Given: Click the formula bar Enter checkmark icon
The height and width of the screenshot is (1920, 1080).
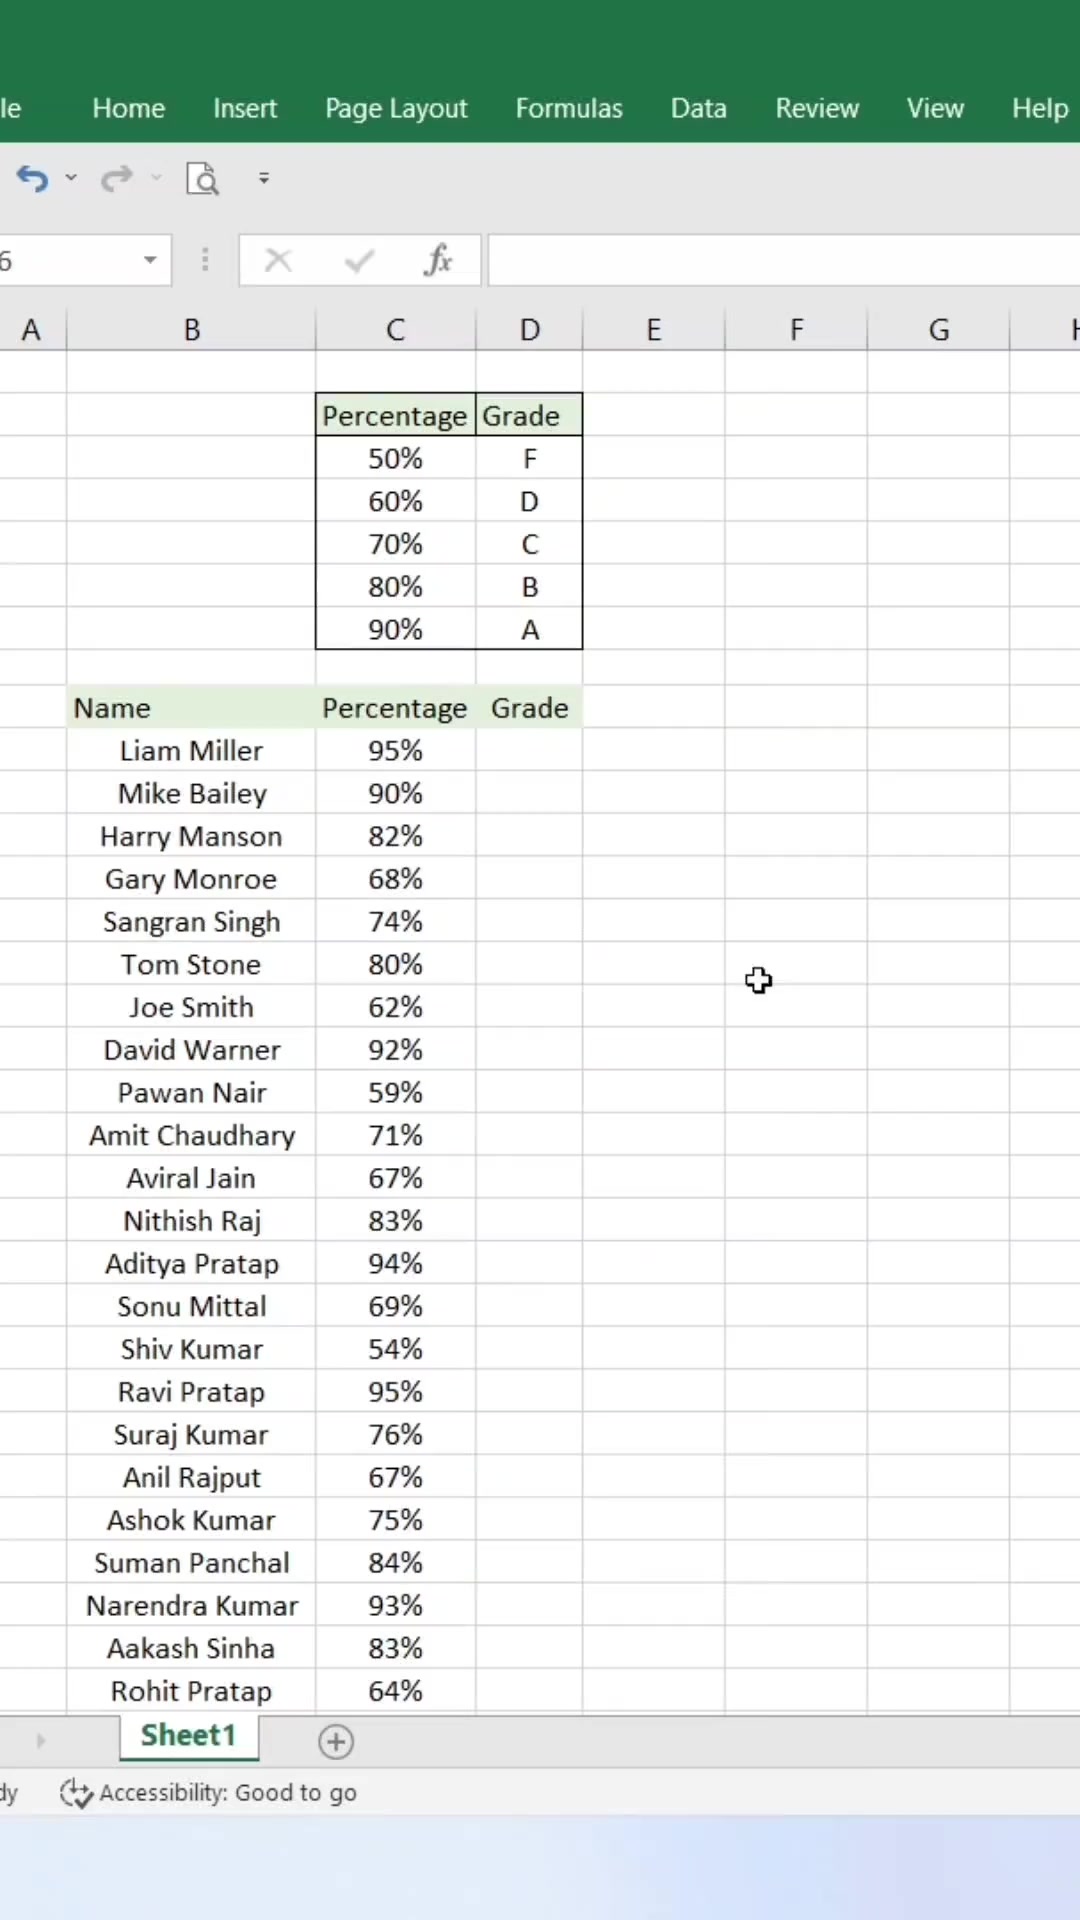Looking at the screenshot, I should pos(359,261).
